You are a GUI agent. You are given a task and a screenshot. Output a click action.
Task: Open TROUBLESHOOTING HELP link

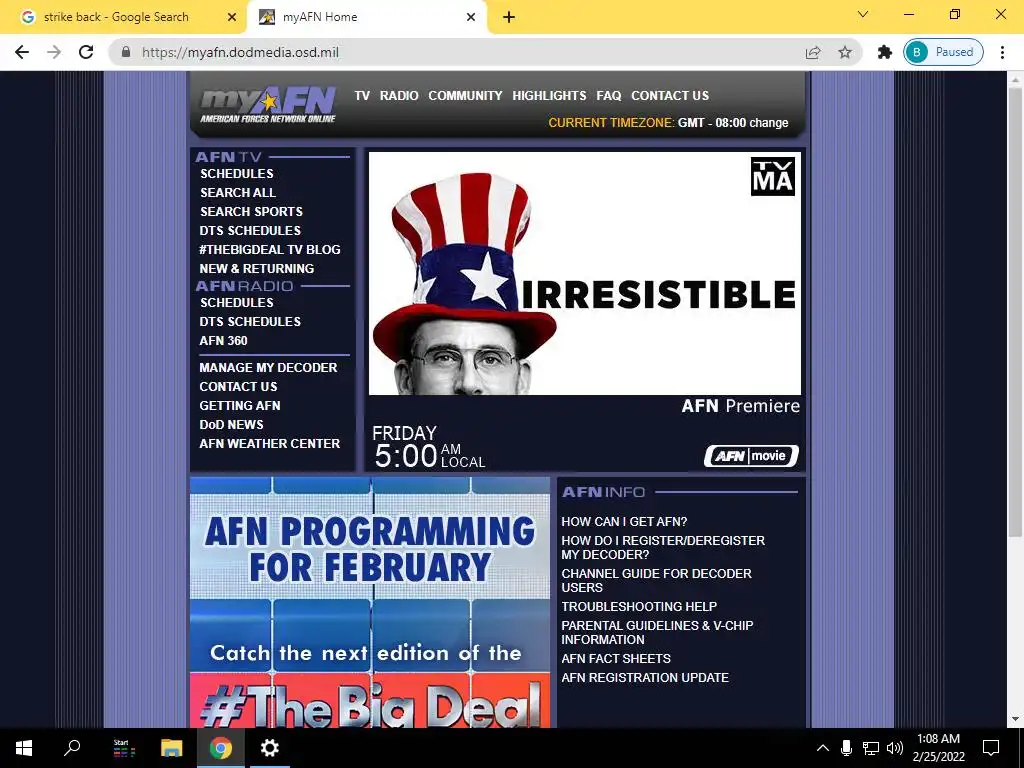coord(639,607)
